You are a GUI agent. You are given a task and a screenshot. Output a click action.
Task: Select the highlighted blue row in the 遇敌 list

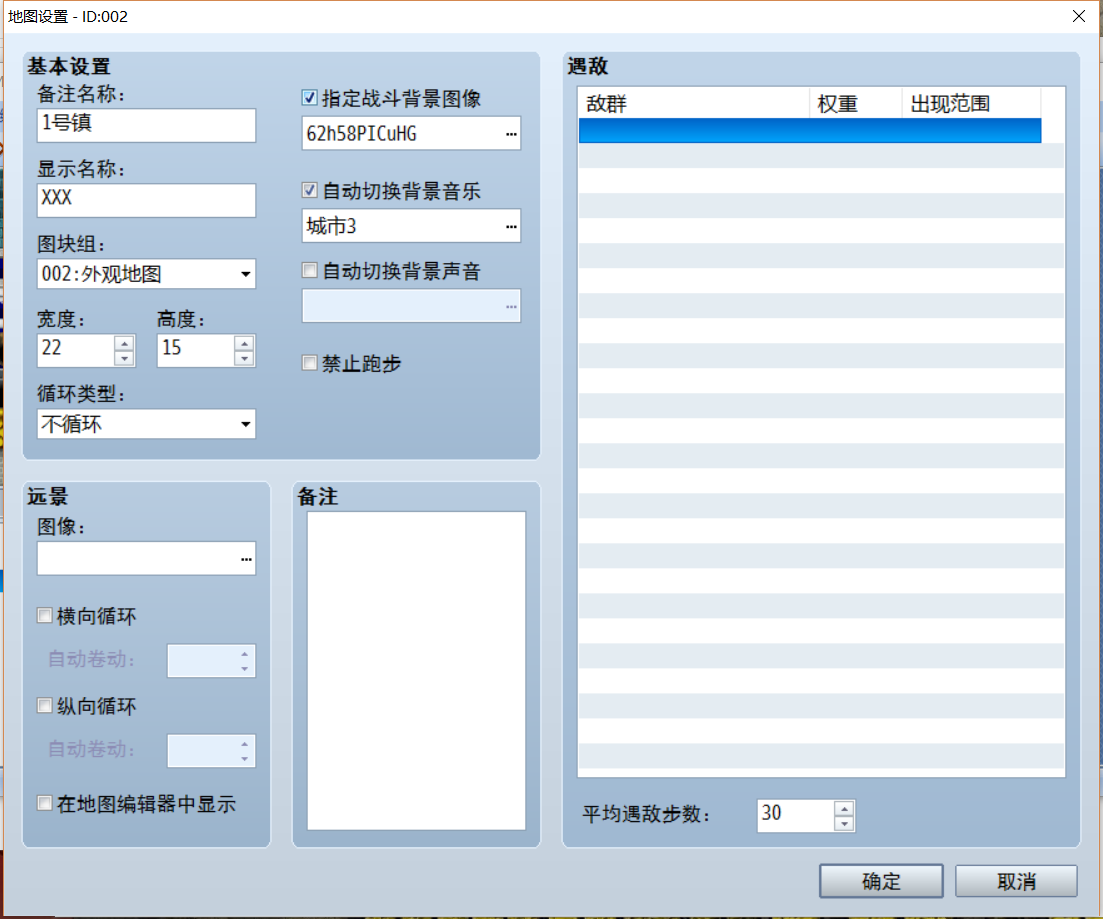pos(810,131)
